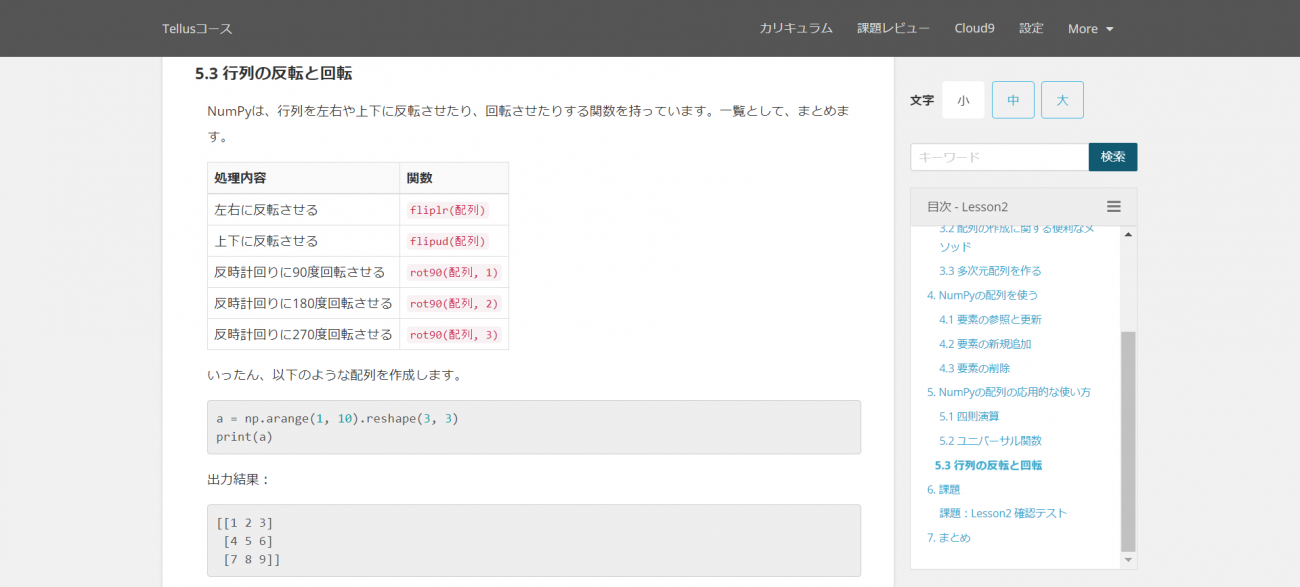This screenshot has width=1300, height=587.
Task: Jump to 5.2 ユニバーサル関数 section
Action: 990,441
